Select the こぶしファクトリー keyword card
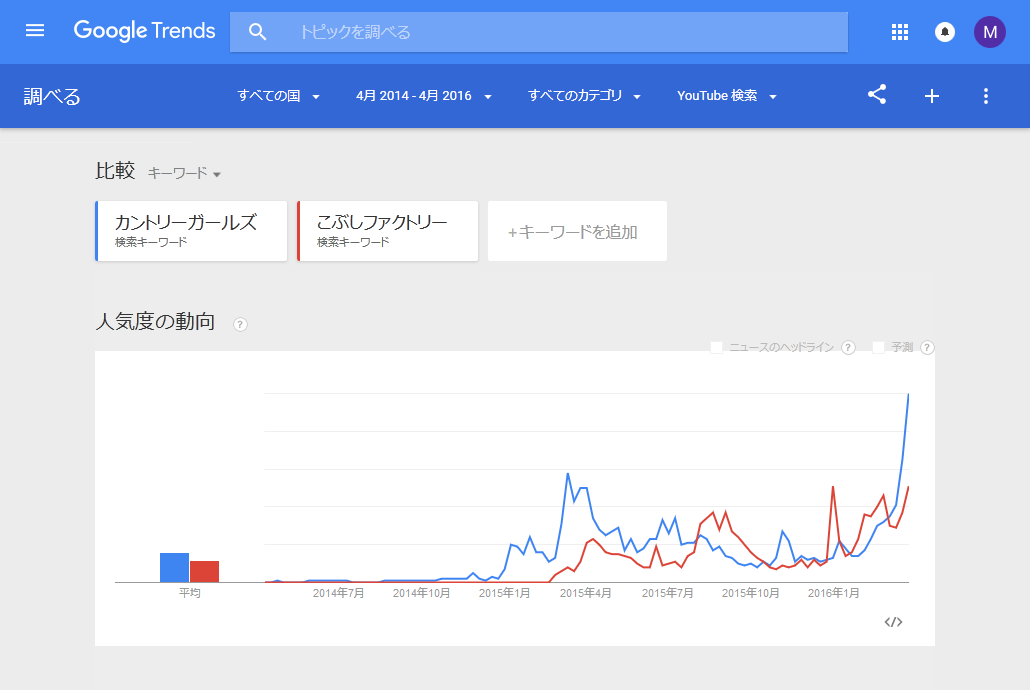The width and height of the screenshot is (1030, 690). (x=388, y=231)
